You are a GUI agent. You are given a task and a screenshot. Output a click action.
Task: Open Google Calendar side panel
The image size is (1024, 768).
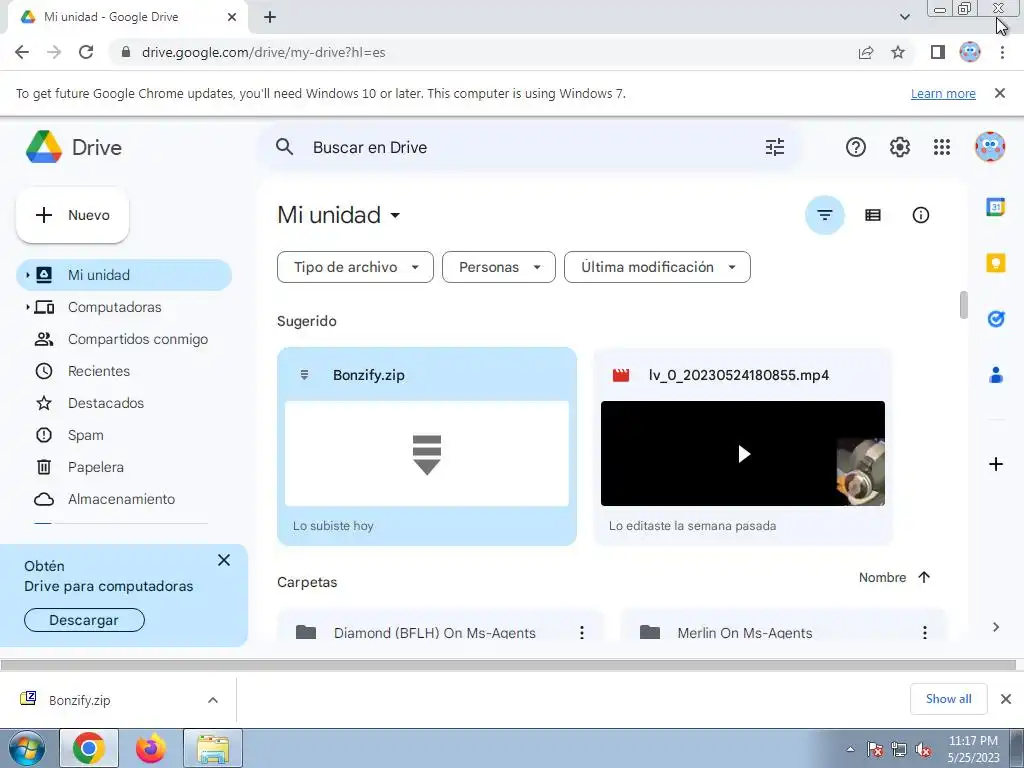(x=995, y=207)
